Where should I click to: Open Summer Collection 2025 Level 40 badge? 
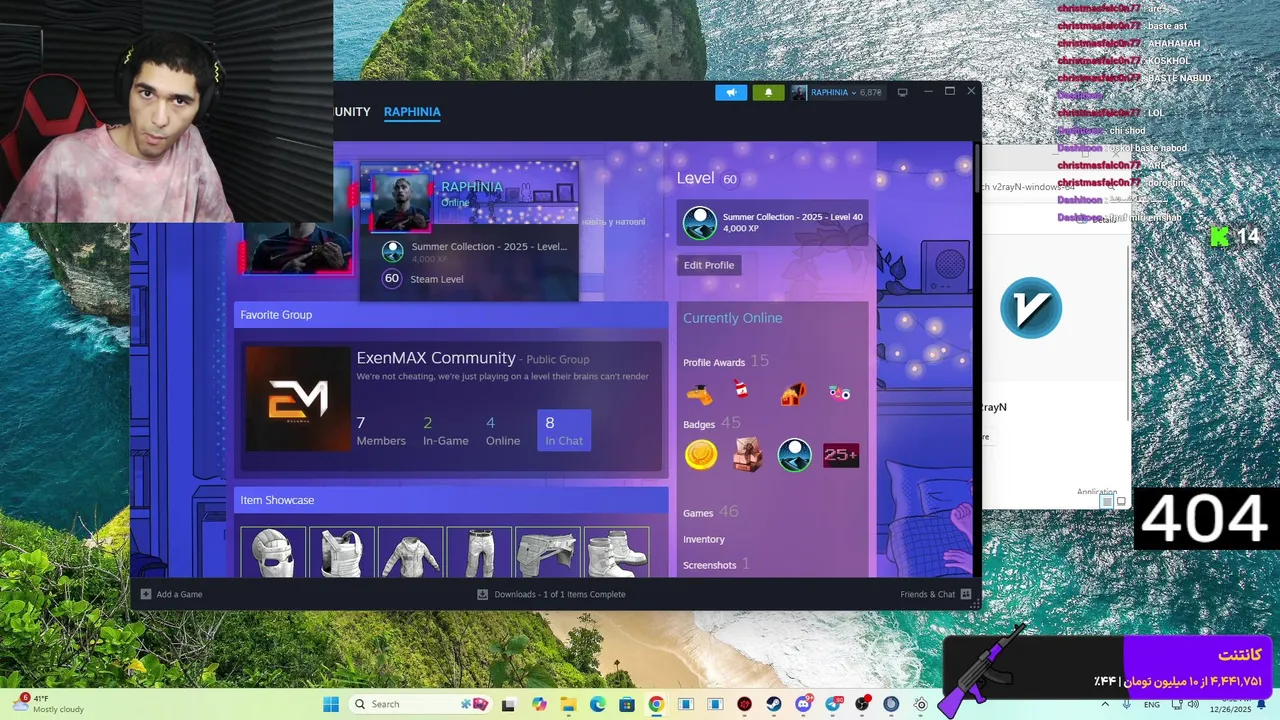pyautogui.click(x=773, y=222)
